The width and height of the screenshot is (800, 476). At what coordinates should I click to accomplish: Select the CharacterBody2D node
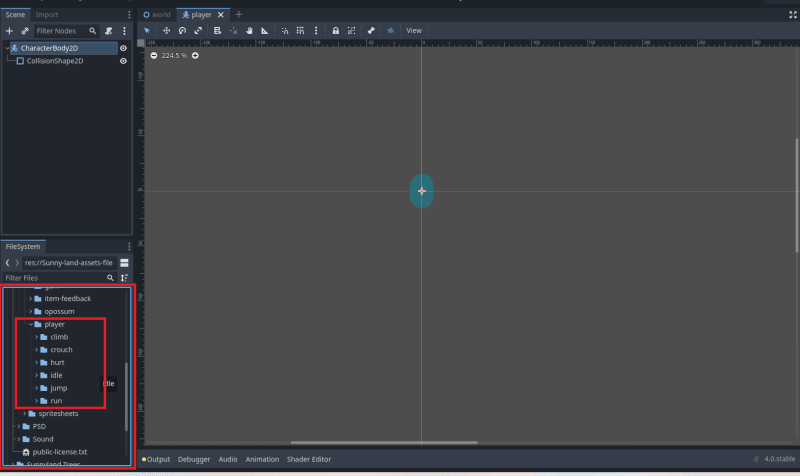49,48
